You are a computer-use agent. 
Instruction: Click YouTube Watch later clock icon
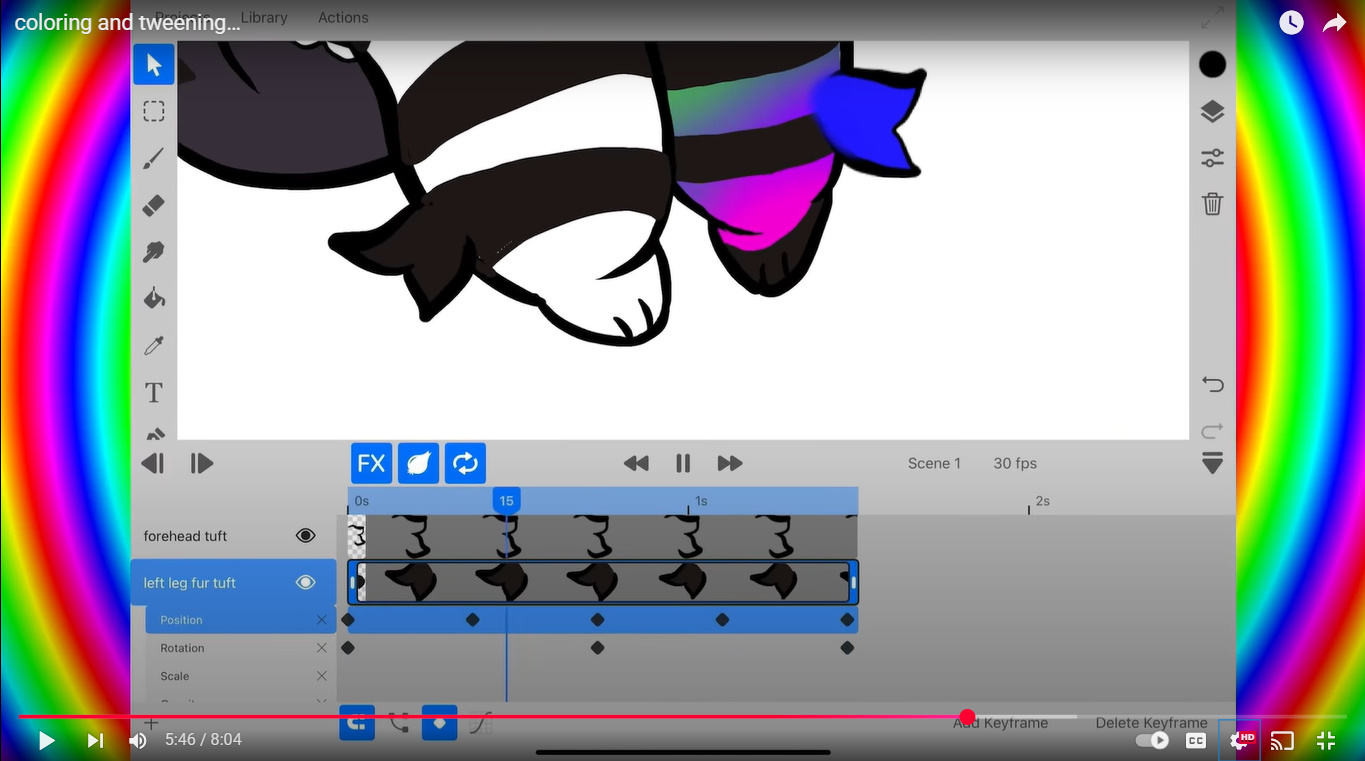[x=1291, y=22]
